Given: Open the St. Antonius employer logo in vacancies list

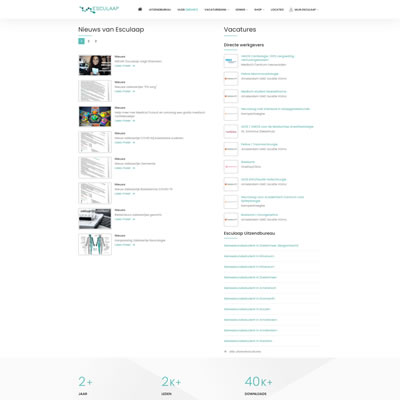Looking at the screenshot, I should pos(231,131).
